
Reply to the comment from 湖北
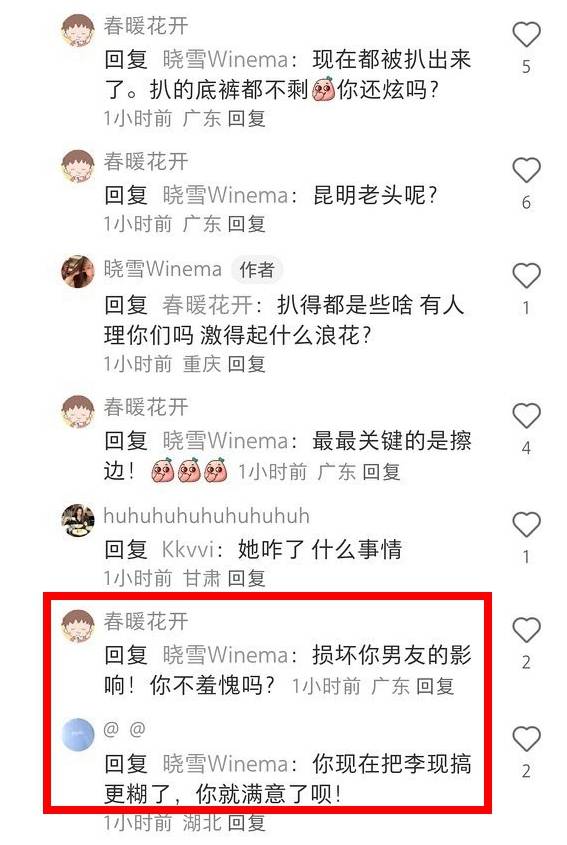point(246,823)
